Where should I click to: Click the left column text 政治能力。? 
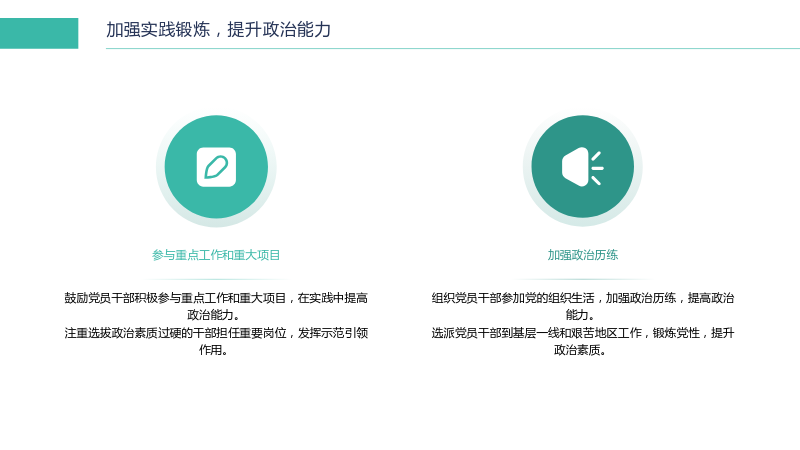coord(213,315)
